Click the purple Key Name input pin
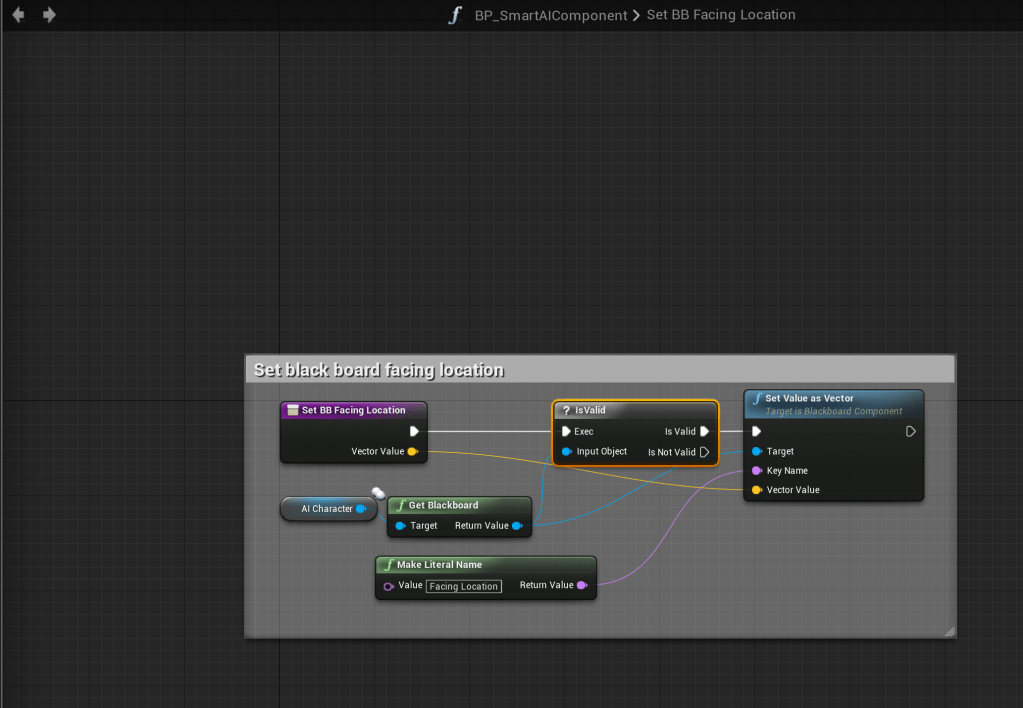The width and height of the screenshot is (1023, 708). pos(757,471)
